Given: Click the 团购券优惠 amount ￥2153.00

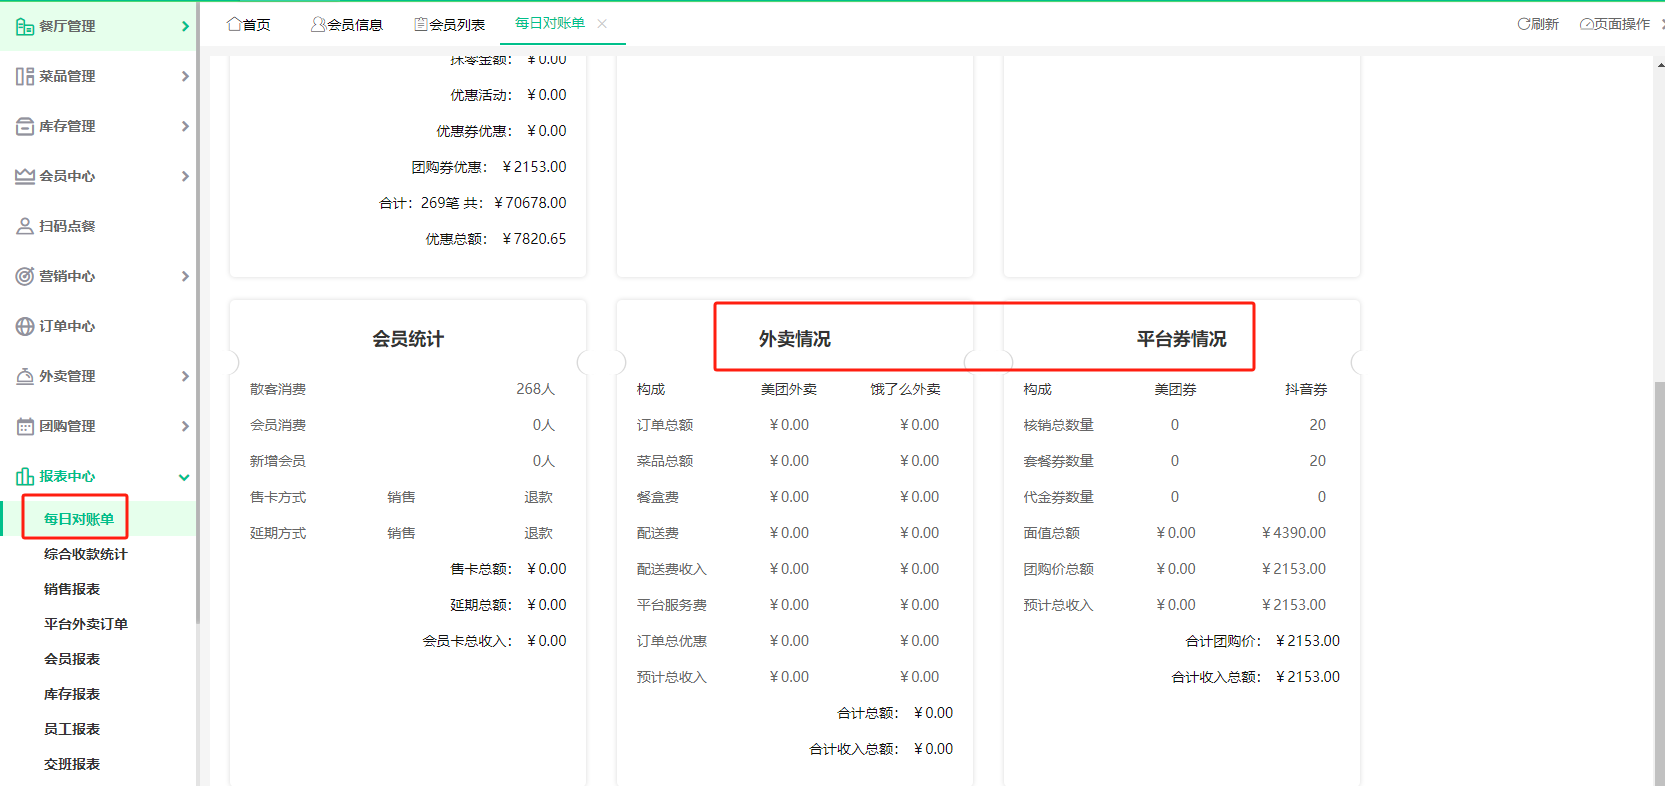Looking at the screenshot, I should tap(534, 167).
